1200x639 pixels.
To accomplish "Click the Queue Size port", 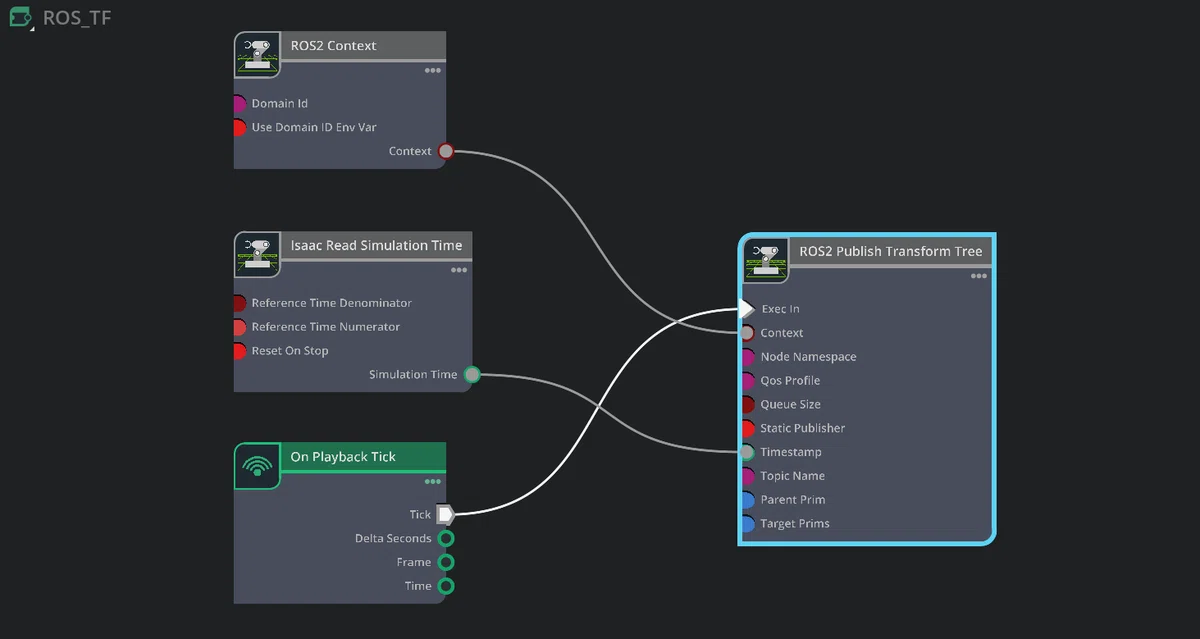I will click(747, 405).
